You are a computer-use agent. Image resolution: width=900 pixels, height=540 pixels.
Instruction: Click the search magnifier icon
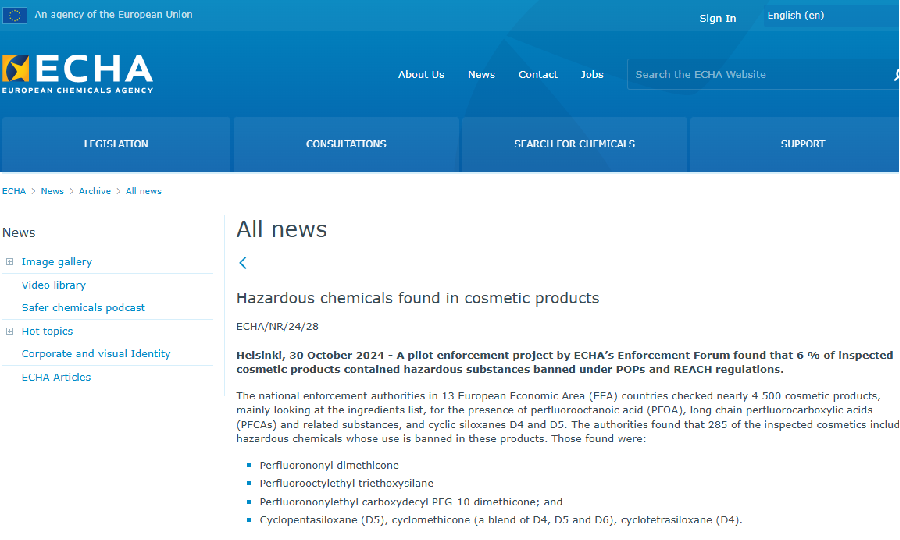896,75
